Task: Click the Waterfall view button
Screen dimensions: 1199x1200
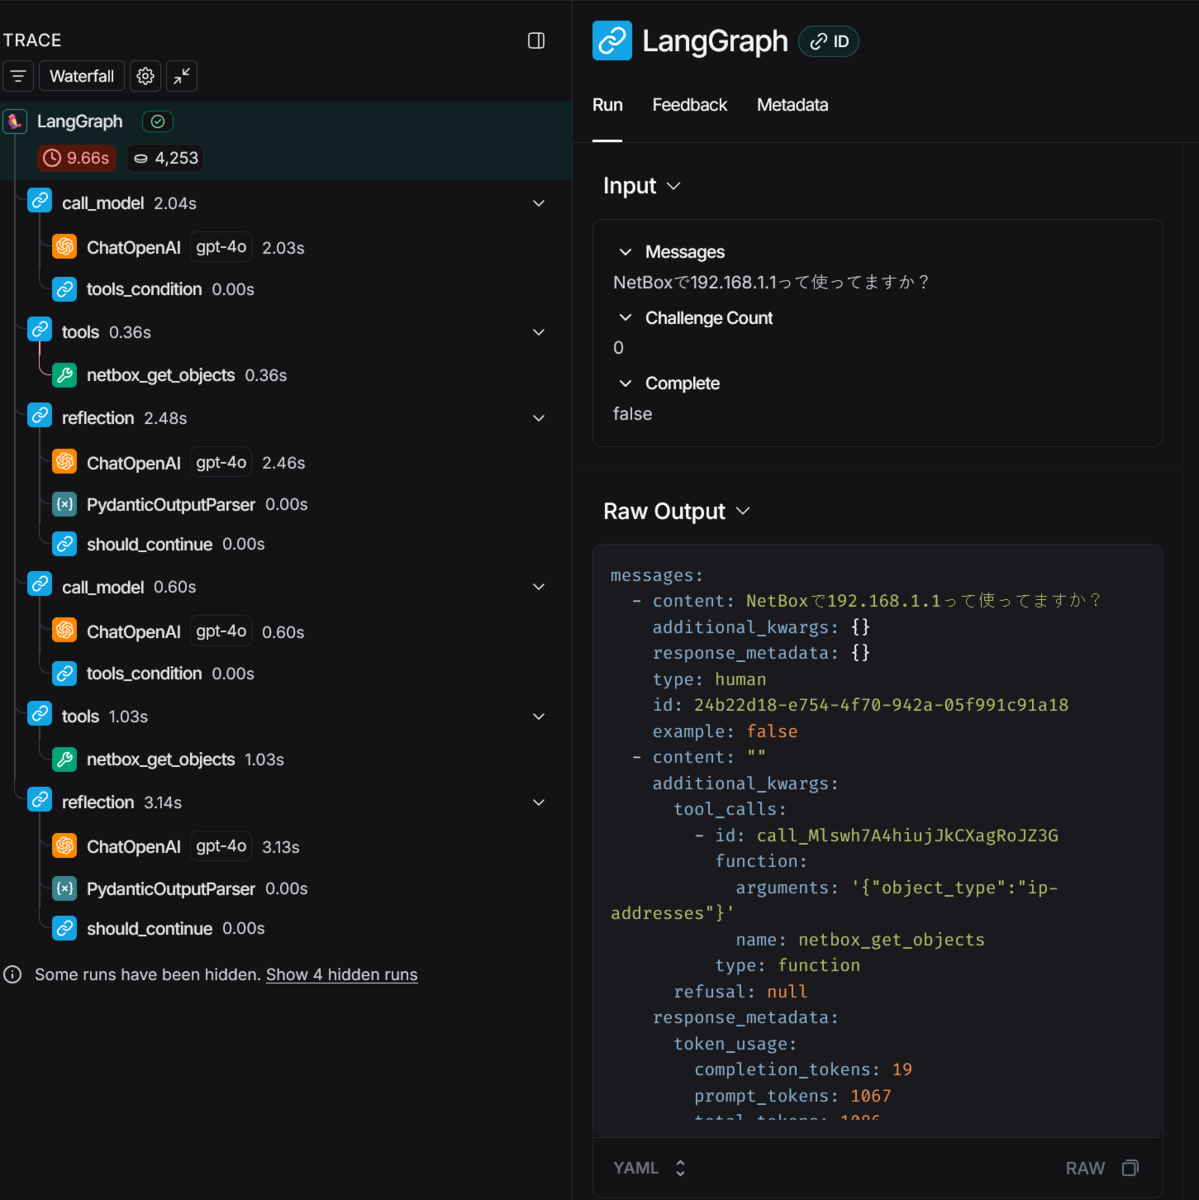Action: (82, 76)
